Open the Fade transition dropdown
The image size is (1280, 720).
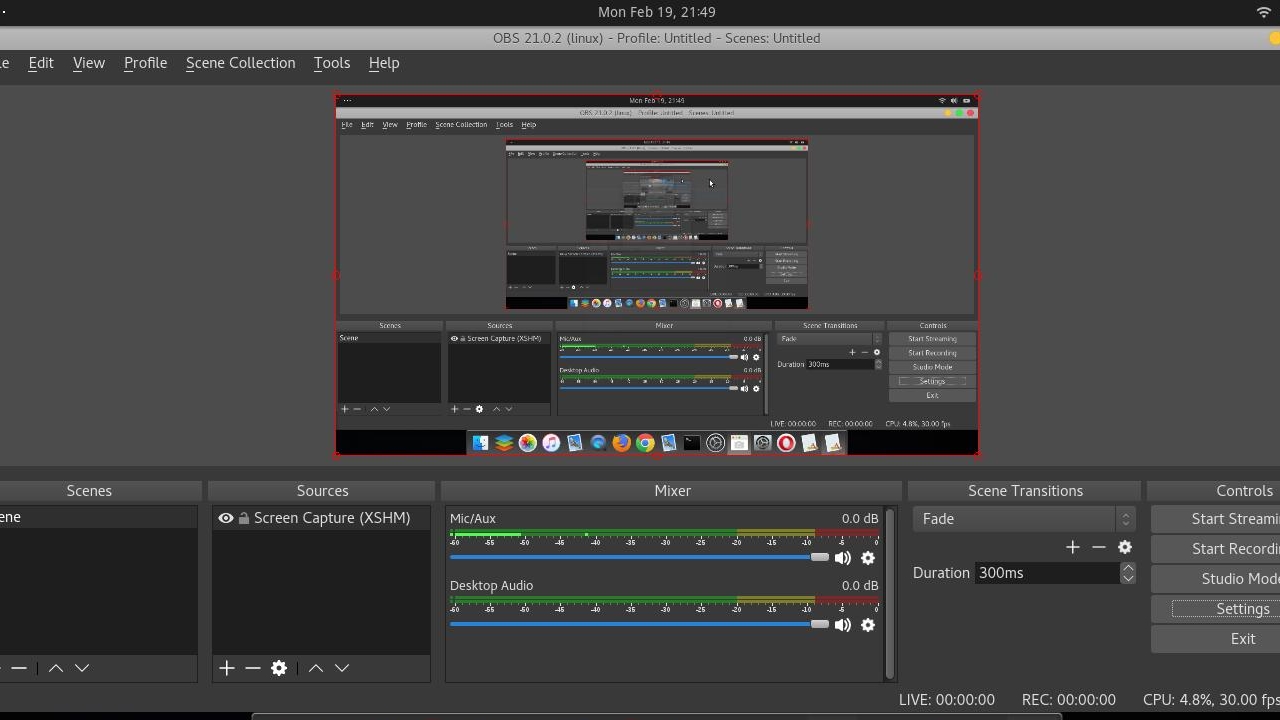coord(1024,519)
